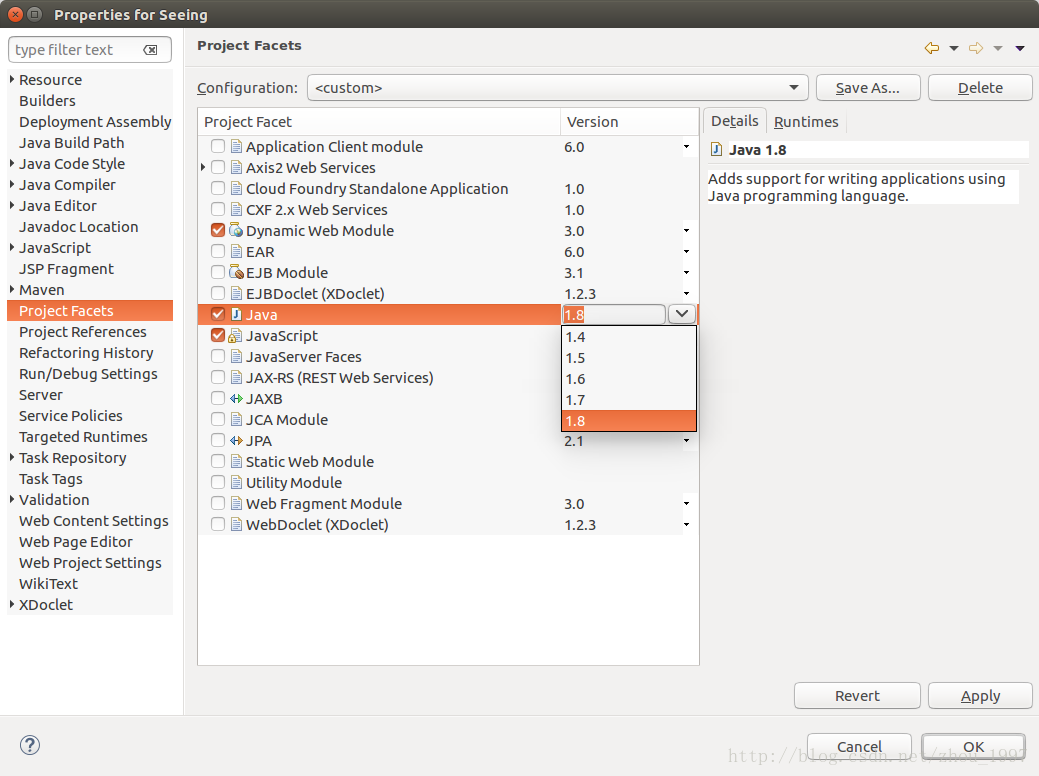The width and height of the screenshot is (1039, 776).
Task: Click the Web Fragment Module document icon
Action: 236,504
